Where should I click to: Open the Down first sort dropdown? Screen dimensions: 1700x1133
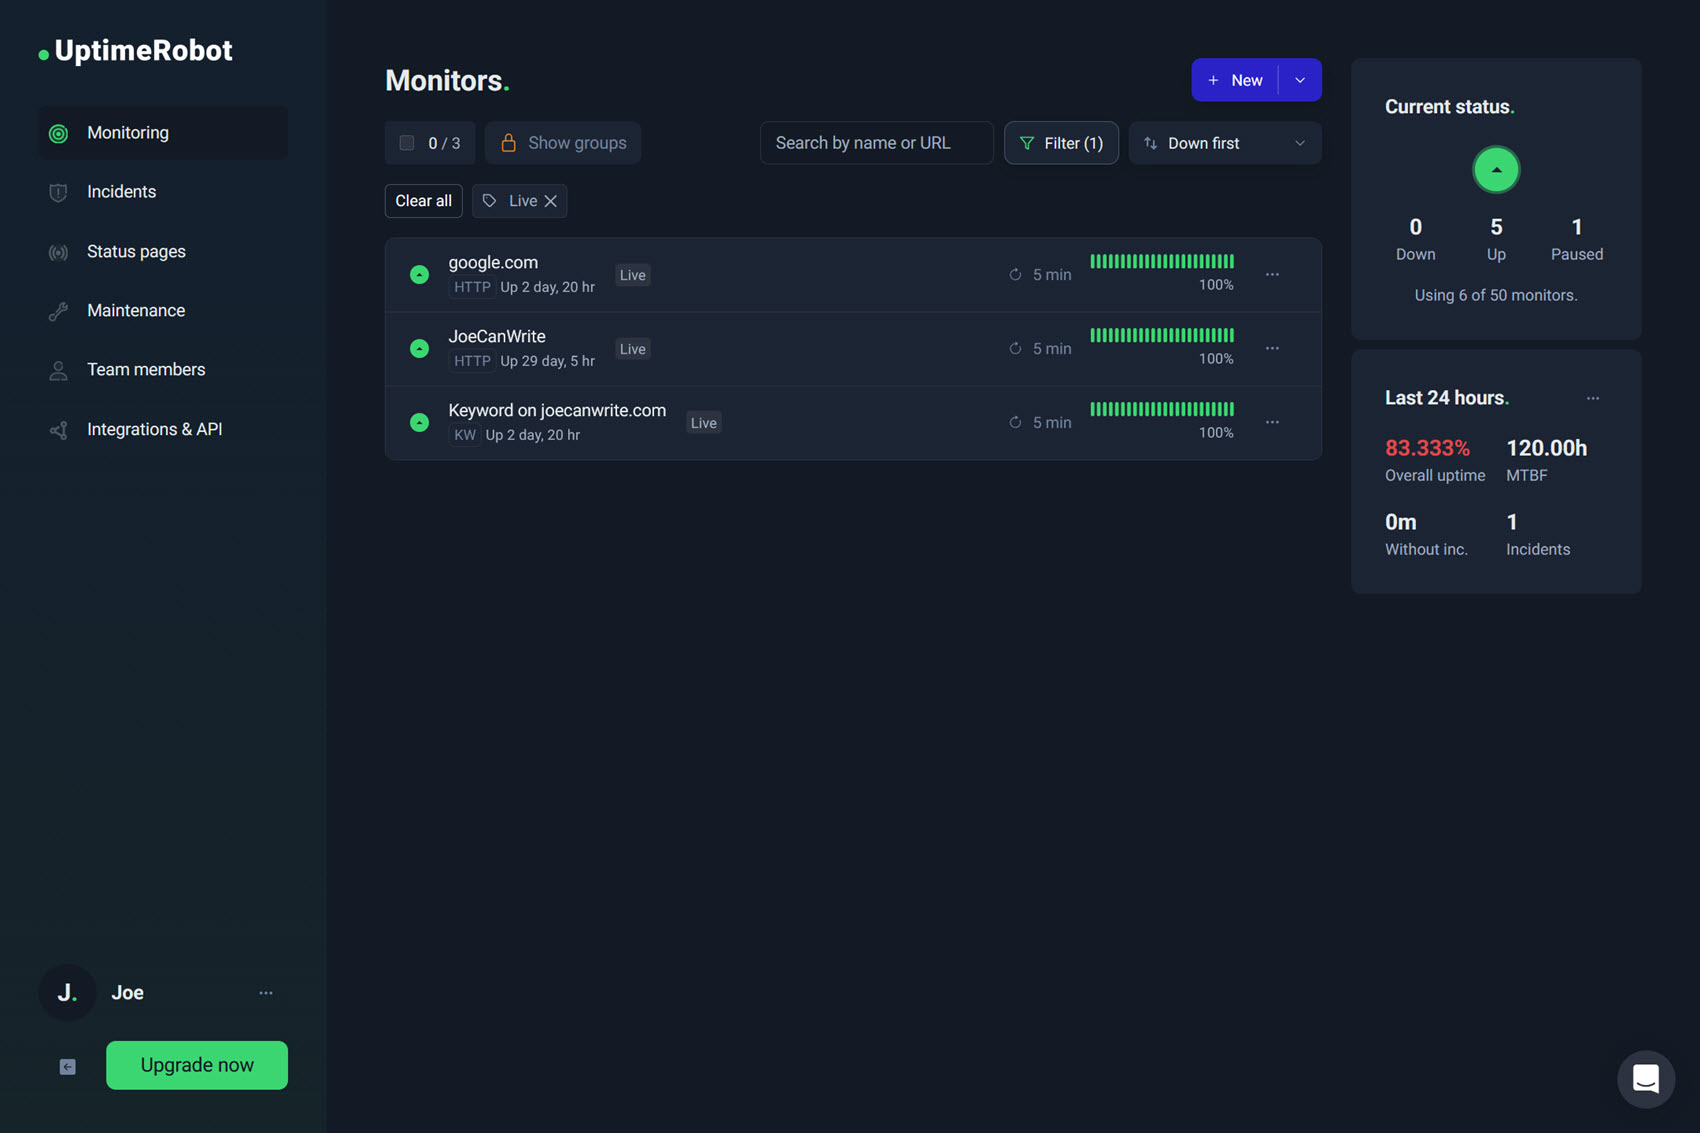[x=1224, y=142]
